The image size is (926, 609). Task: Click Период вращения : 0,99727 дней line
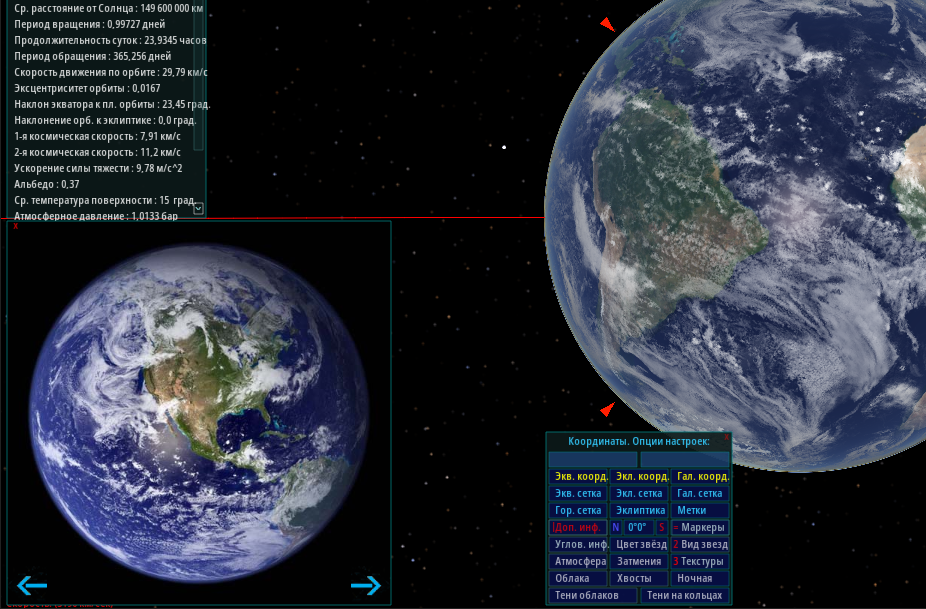coord(90,25)
